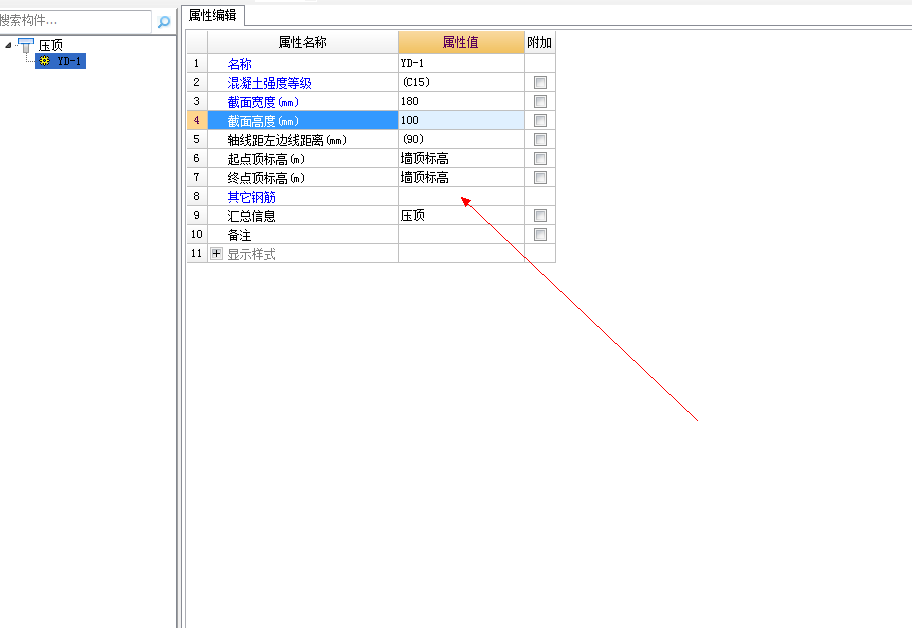Click row number 8 header
Screen dimensions: 912x628
click(x=197, y=197)
